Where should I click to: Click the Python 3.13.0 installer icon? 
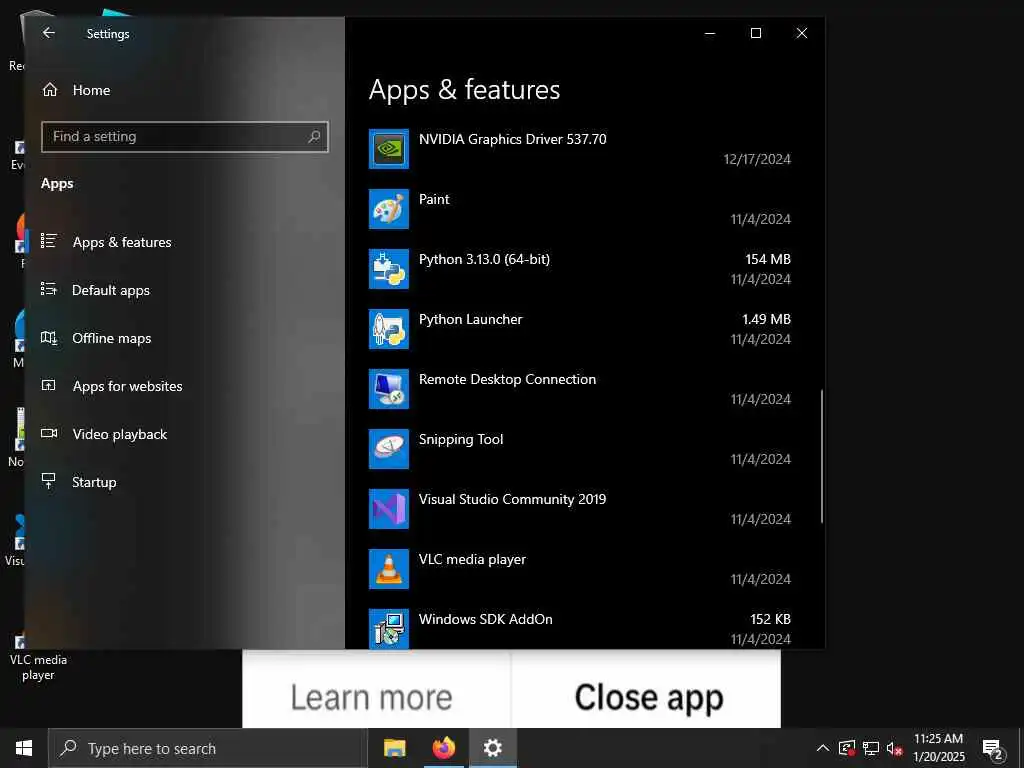[389, 269]
